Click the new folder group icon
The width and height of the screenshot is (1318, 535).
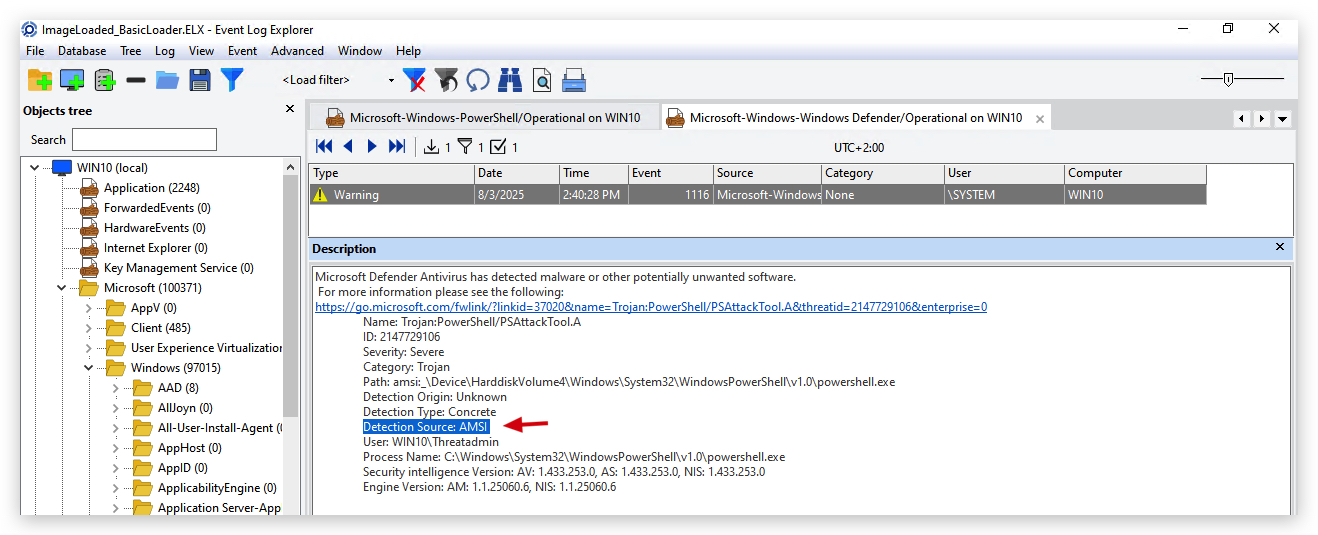(x=40, y=80)
